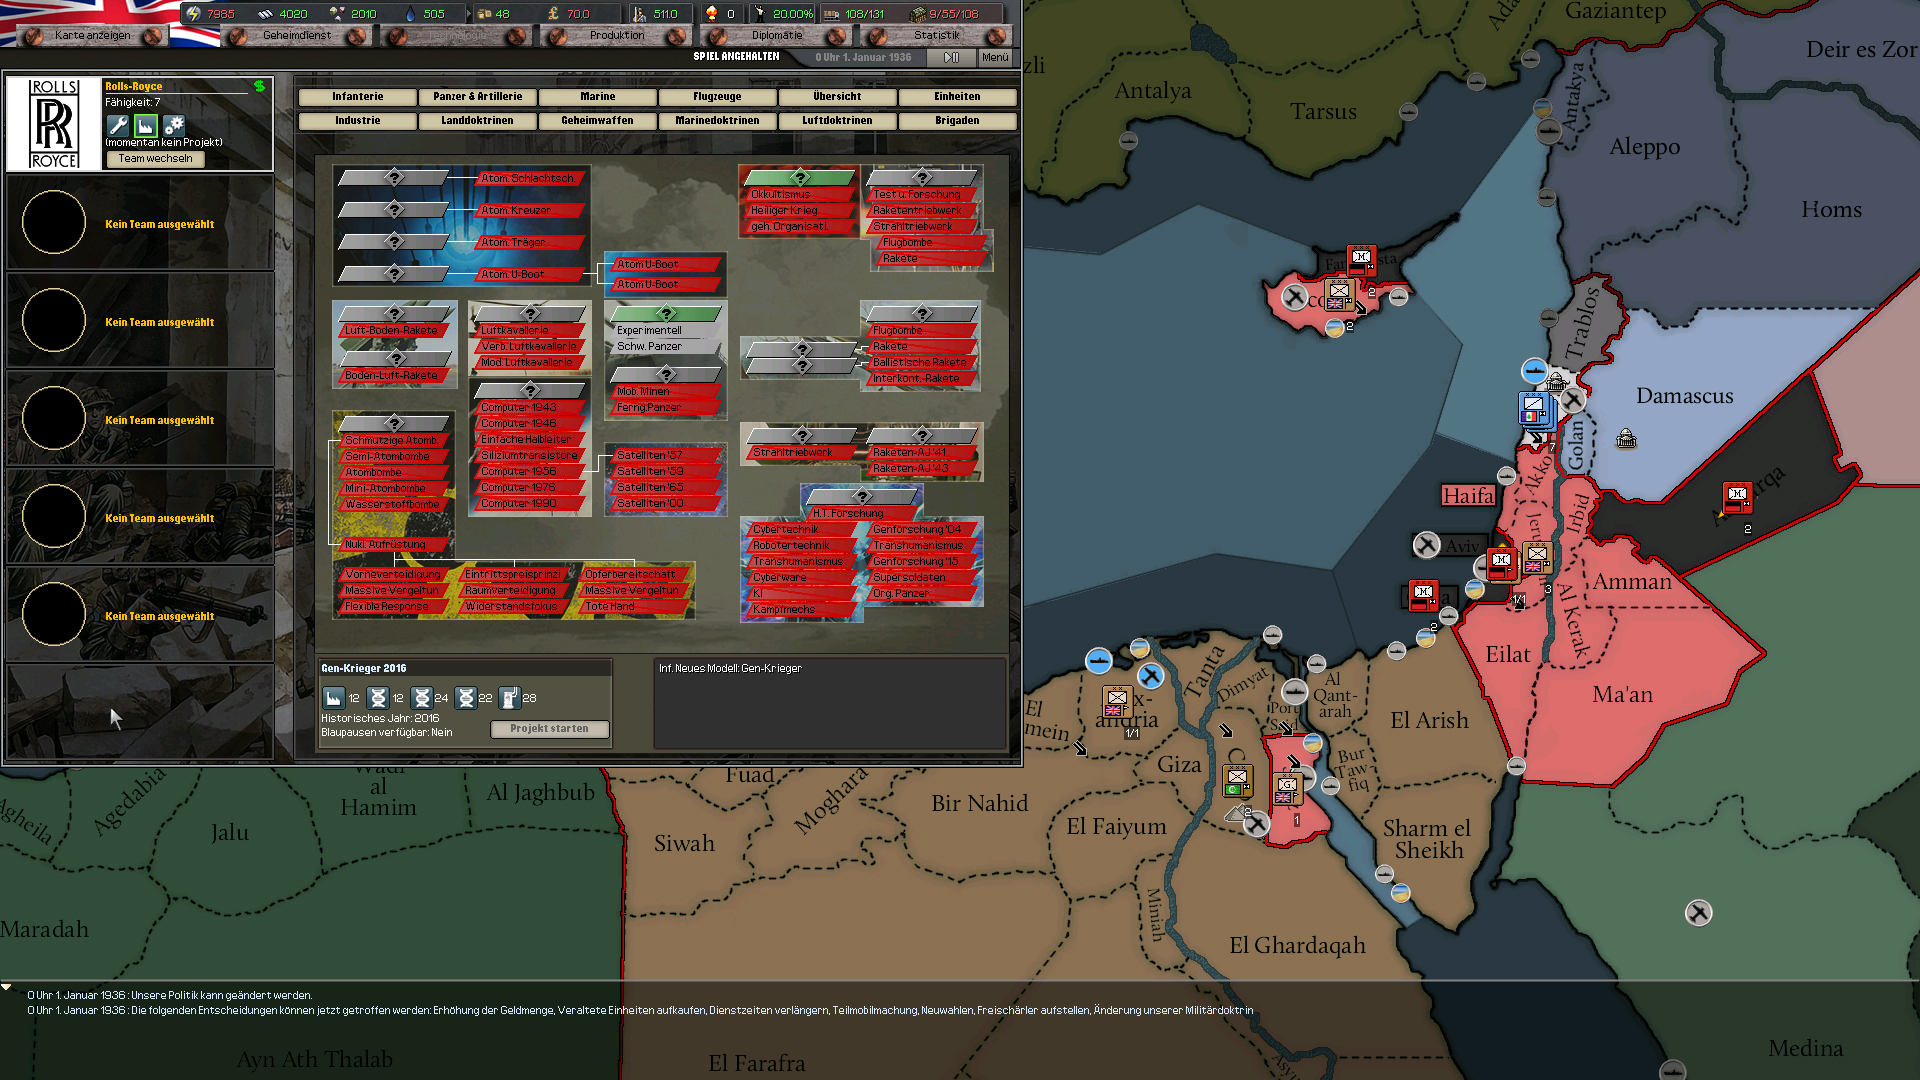
Task: Click the Rolls-Royce team logo
Action: [54, 124]
